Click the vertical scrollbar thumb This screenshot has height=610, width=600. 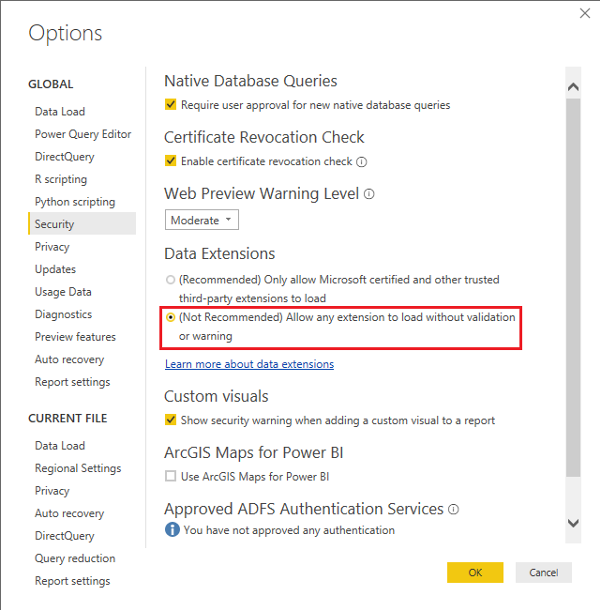(x=573, y=287)
